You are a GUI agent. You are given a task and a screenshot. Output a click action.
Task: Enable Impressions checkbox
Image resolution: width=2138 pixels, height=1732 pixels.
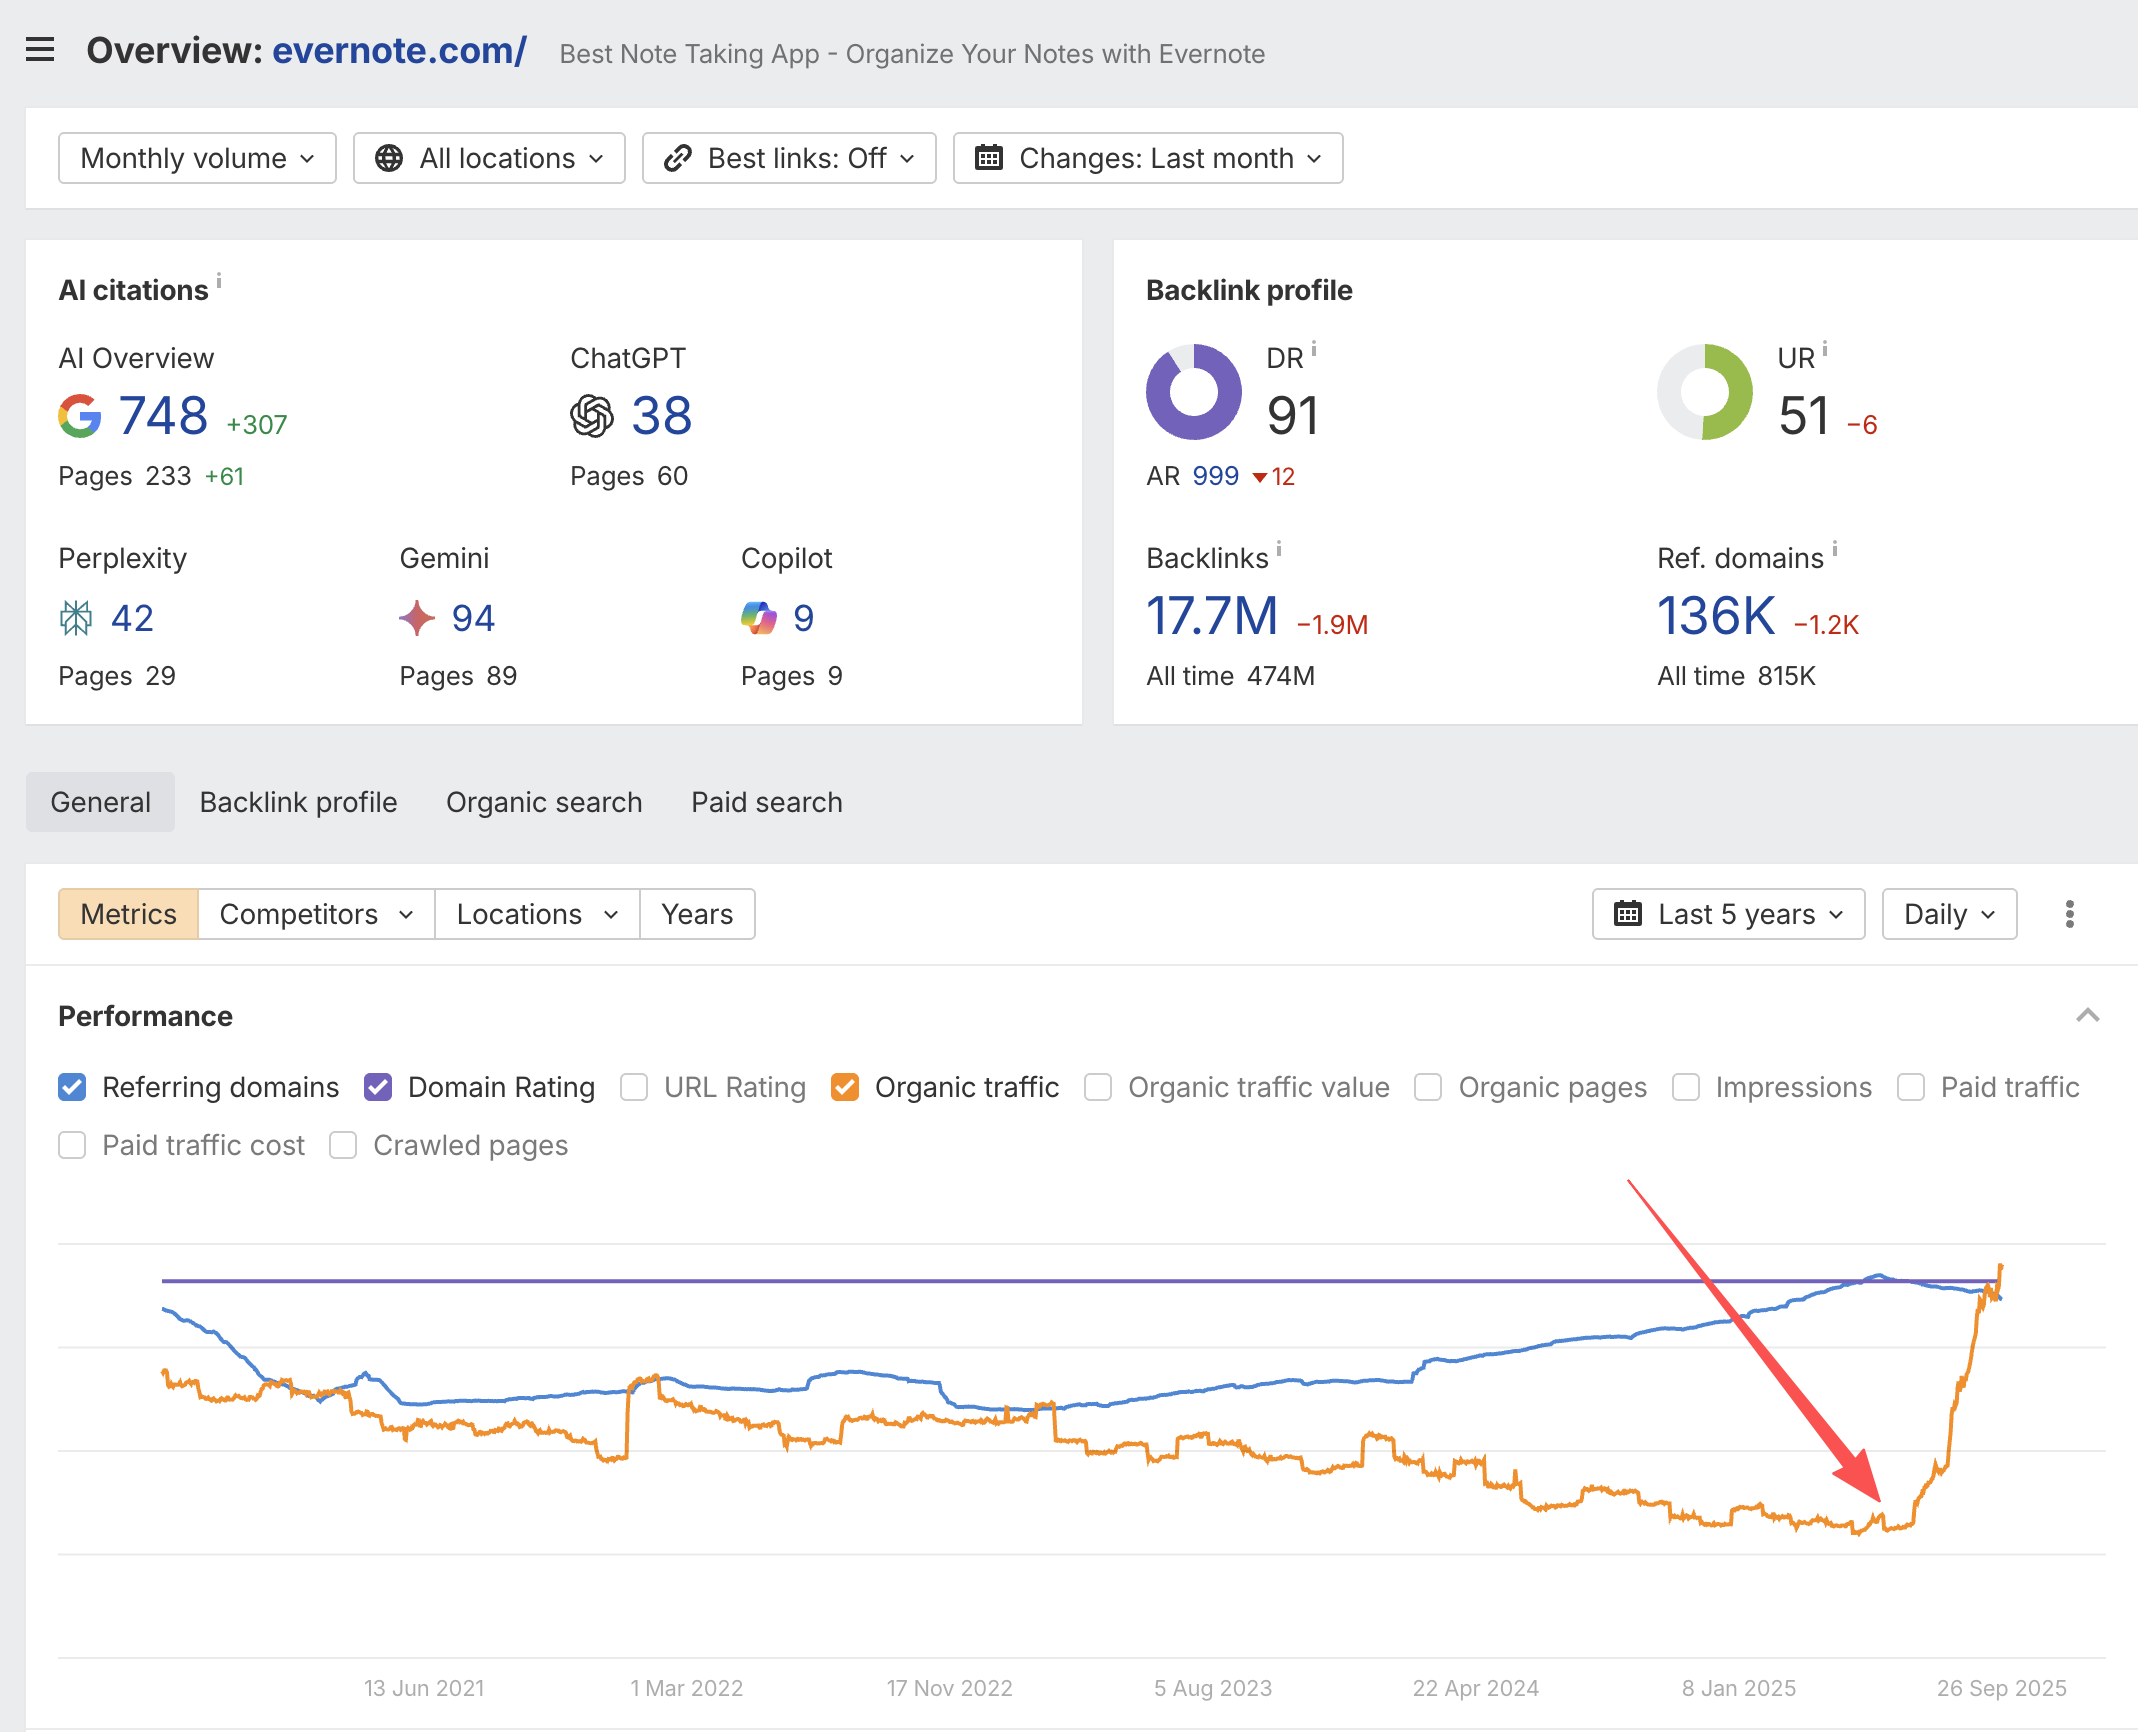point(1686,1087)
